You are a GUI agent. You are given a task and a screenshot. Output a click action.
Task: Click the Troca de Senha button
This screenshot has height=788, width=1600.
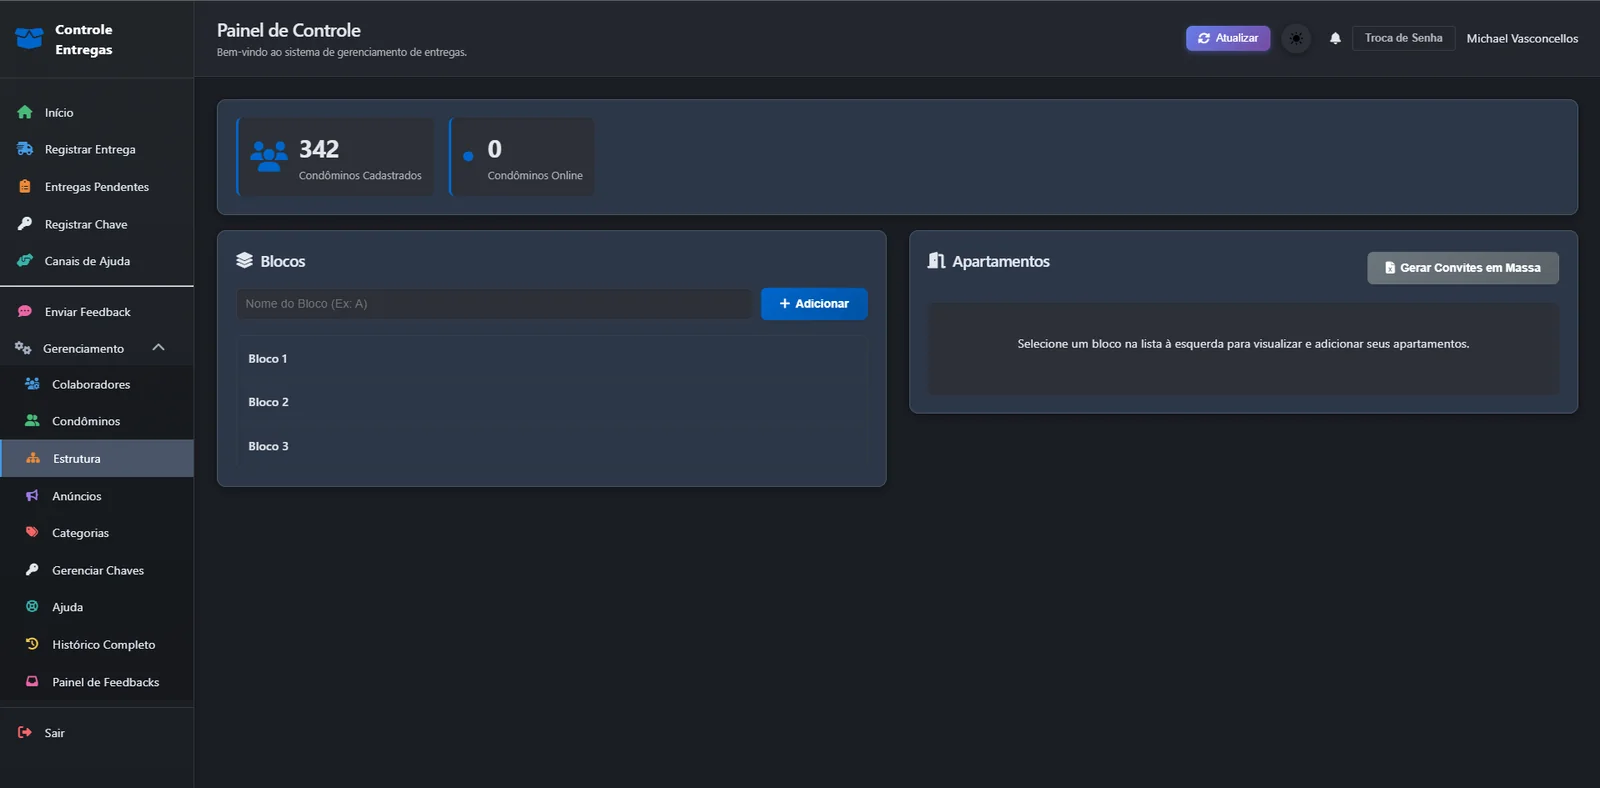click(1403, 38)
